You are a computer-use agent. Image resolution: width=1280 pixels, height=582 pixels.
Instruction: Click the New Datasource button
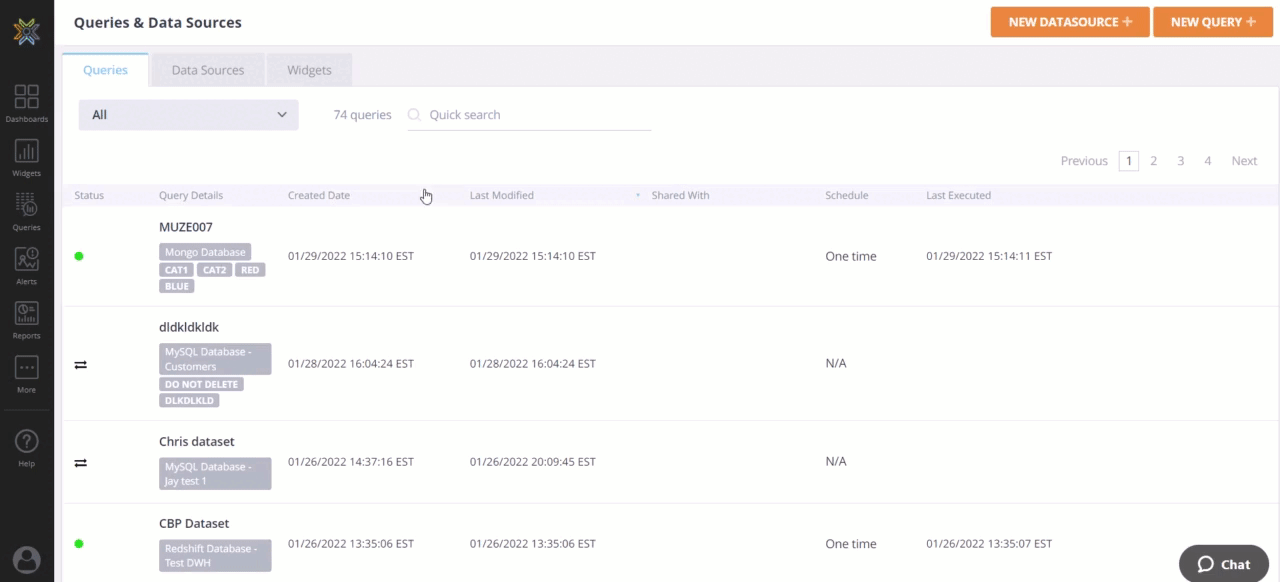pyautogui.click(x=1070, y=22)
